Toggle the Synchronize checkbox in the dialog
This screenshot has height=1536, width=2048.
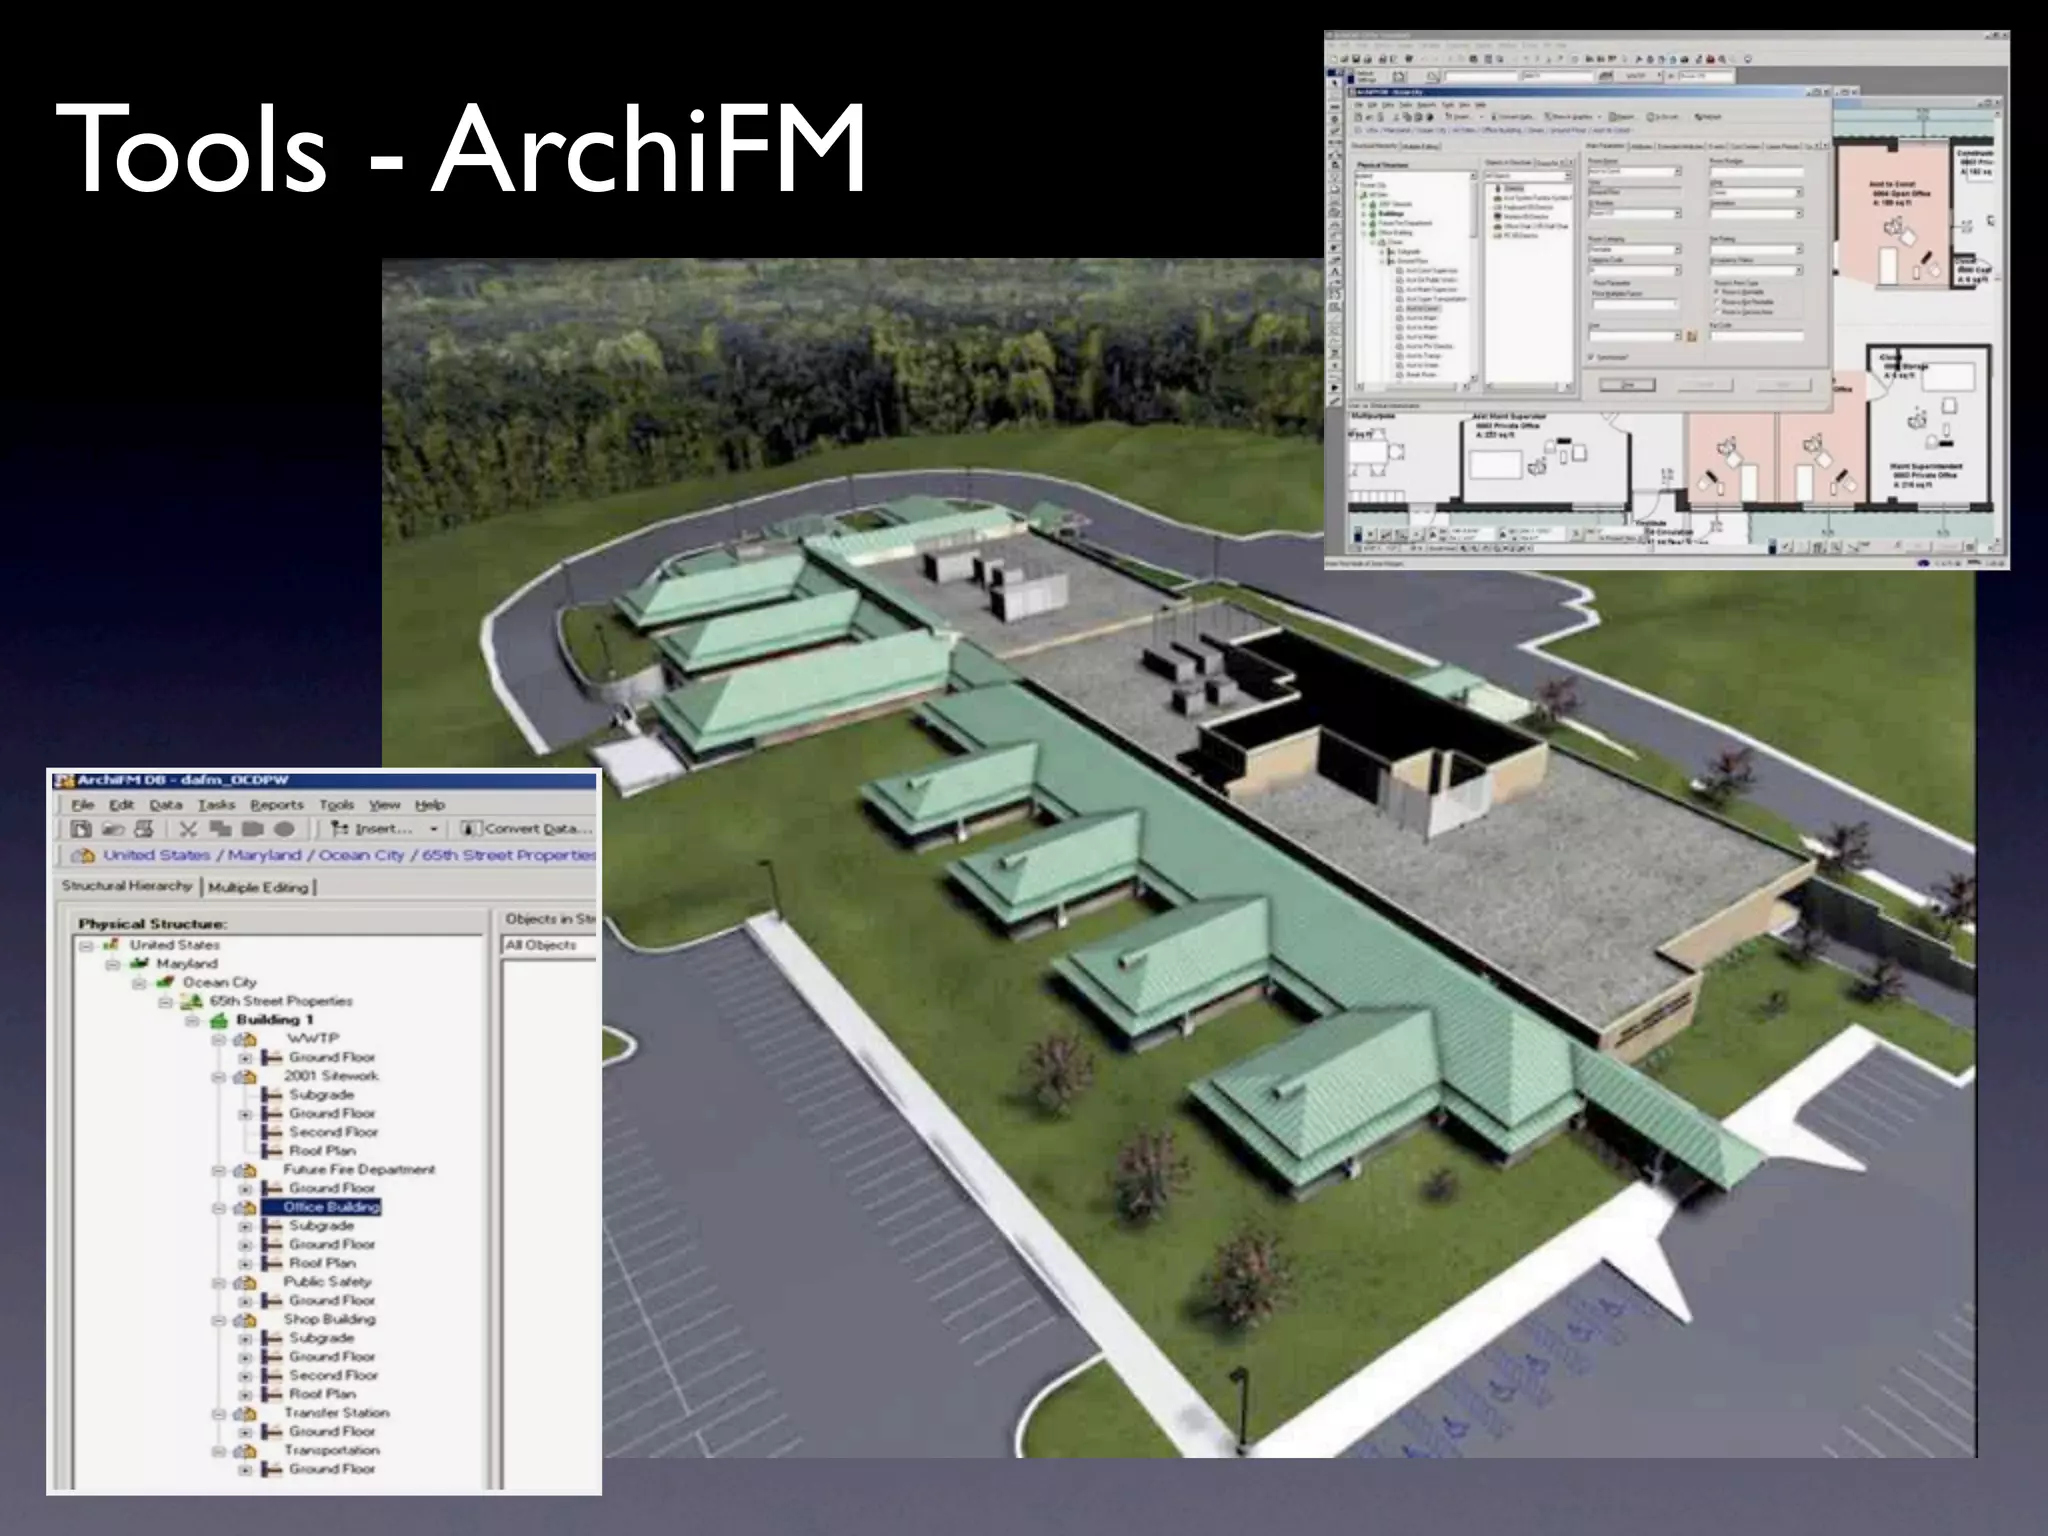tap(1592, 357)
